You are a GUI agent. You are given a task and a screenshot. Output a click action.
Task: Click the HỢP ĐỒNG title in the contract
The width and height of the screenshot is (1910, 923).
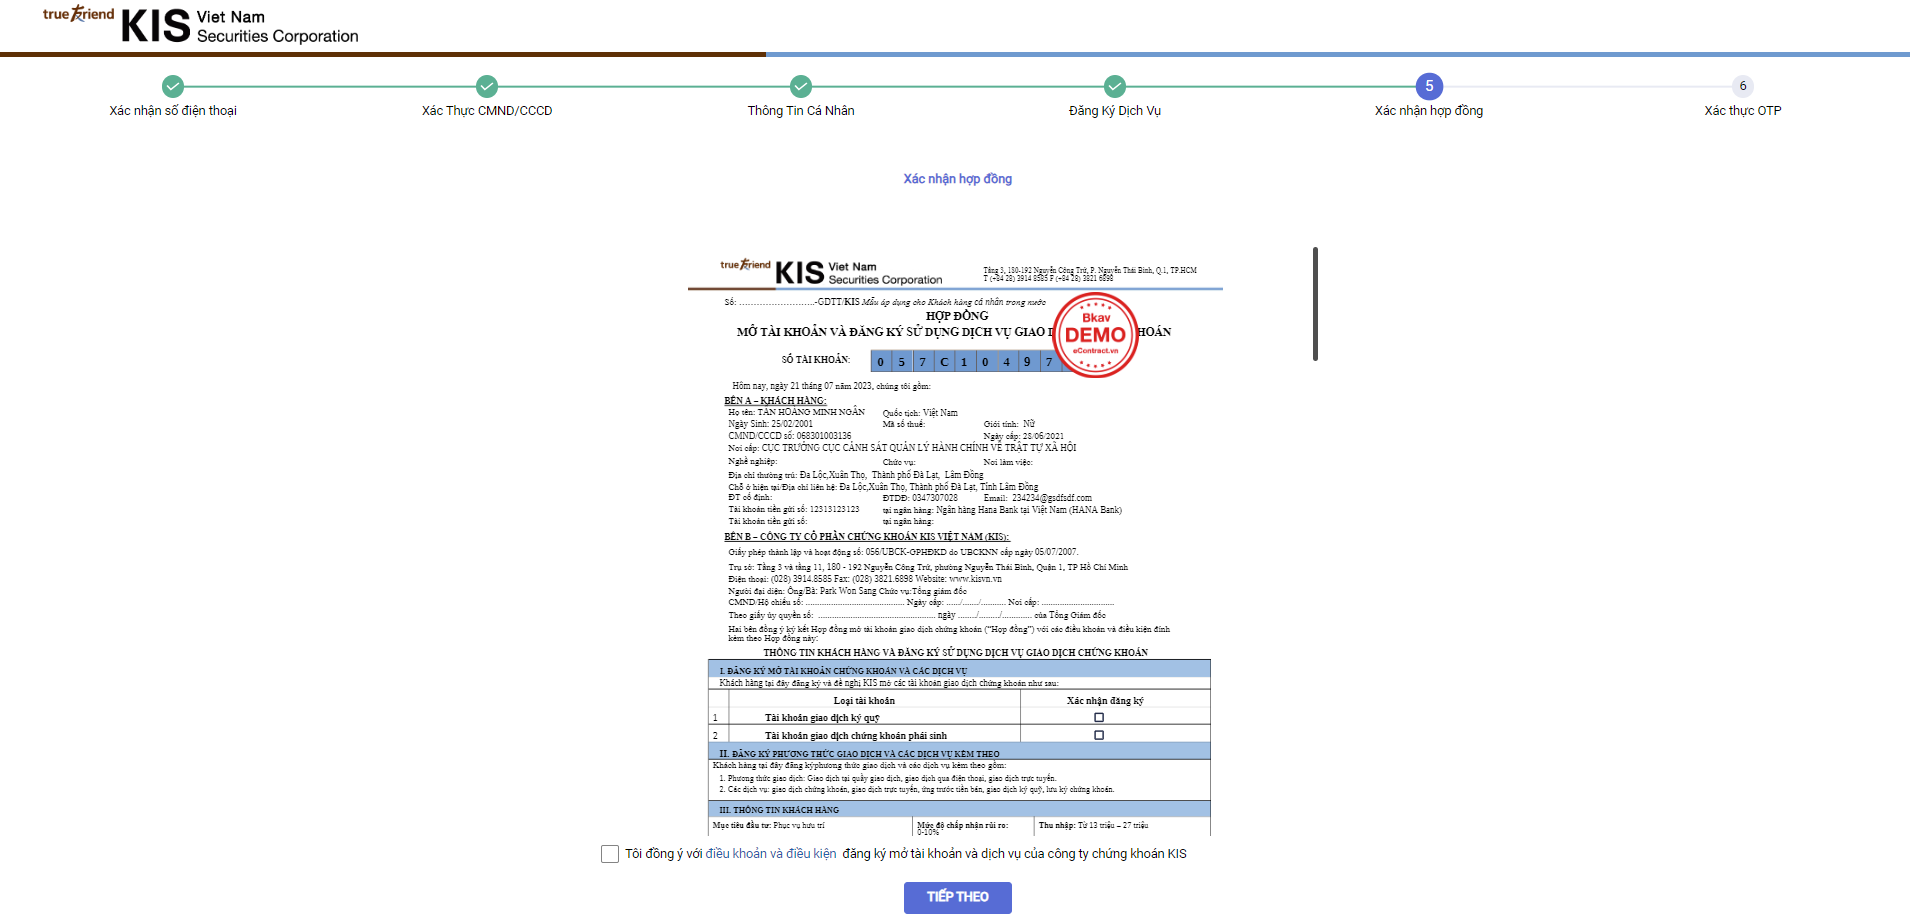tap(957, 316)
